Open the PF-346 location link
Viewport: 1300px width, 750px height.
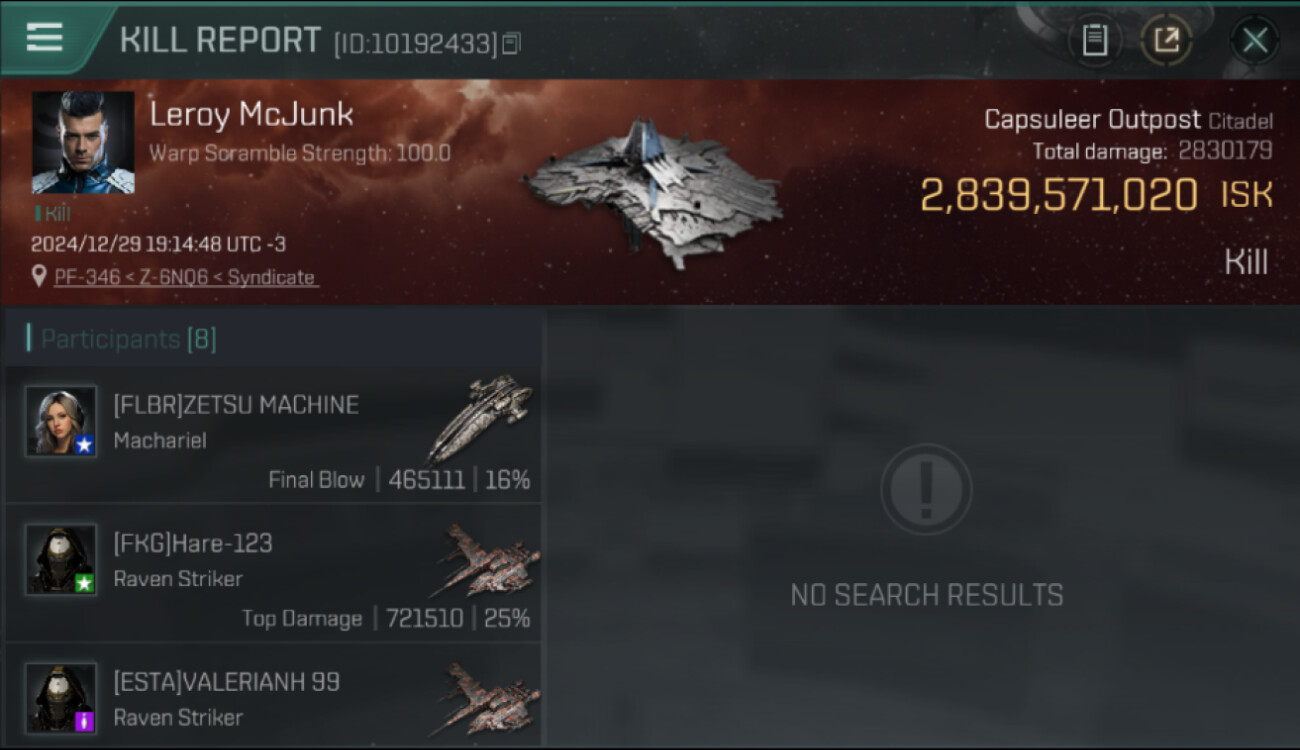[185, 277]
